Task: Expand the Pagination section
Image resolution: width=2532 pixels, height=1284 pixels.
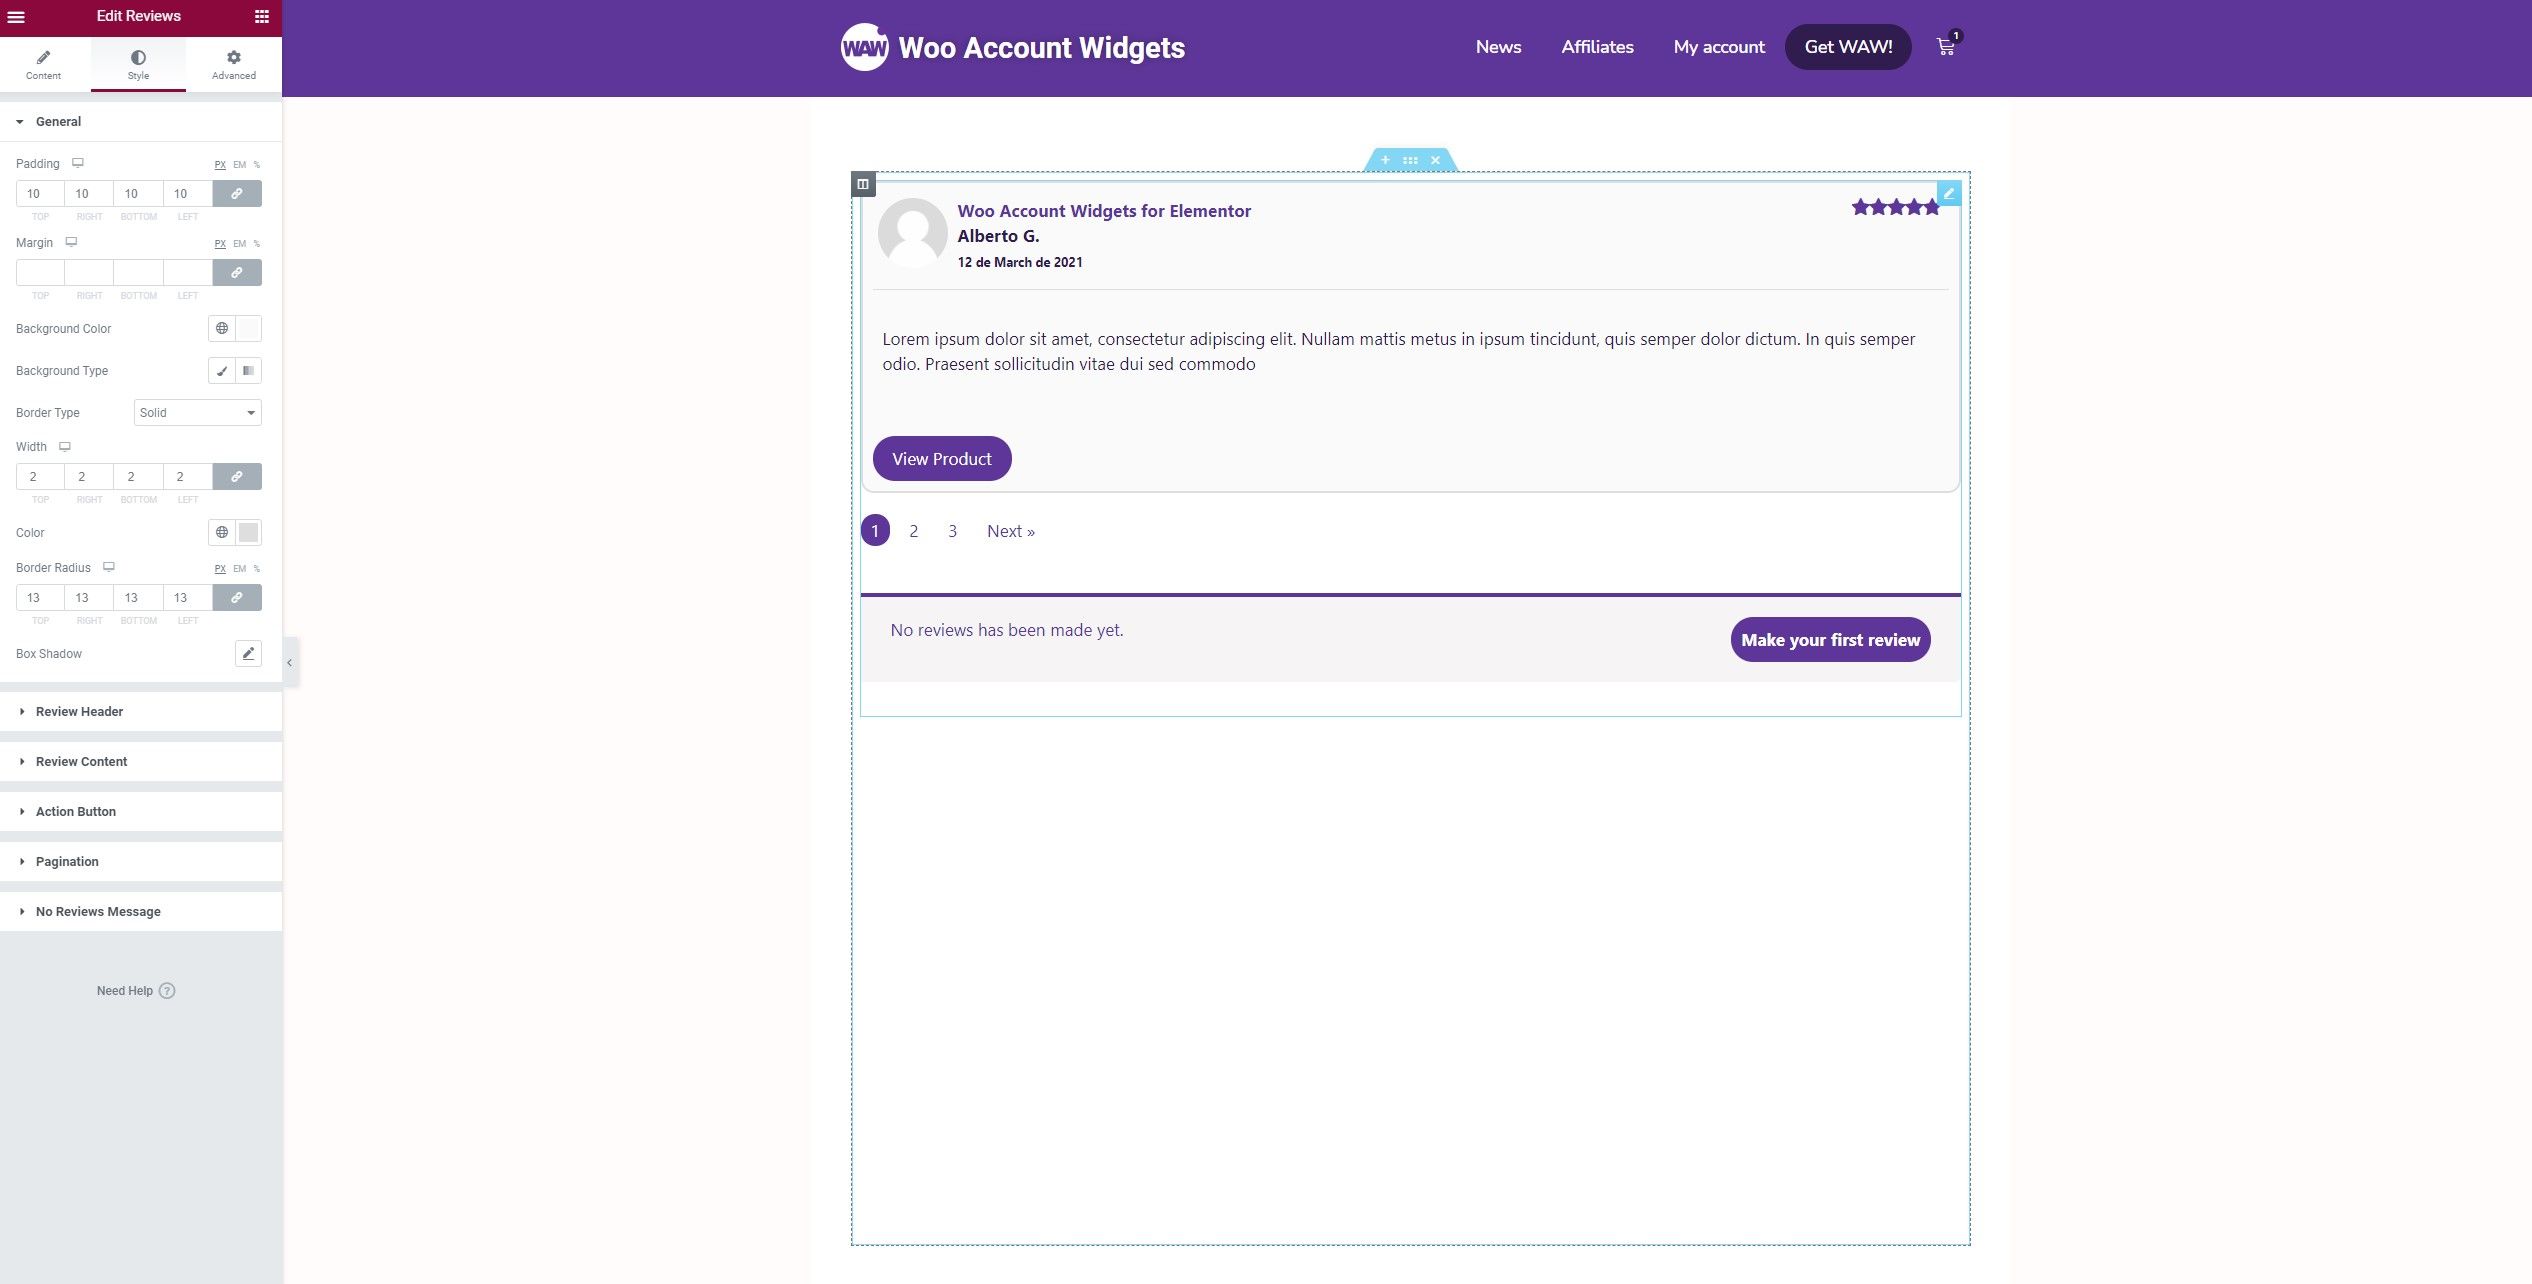Action: click(140, 862)
